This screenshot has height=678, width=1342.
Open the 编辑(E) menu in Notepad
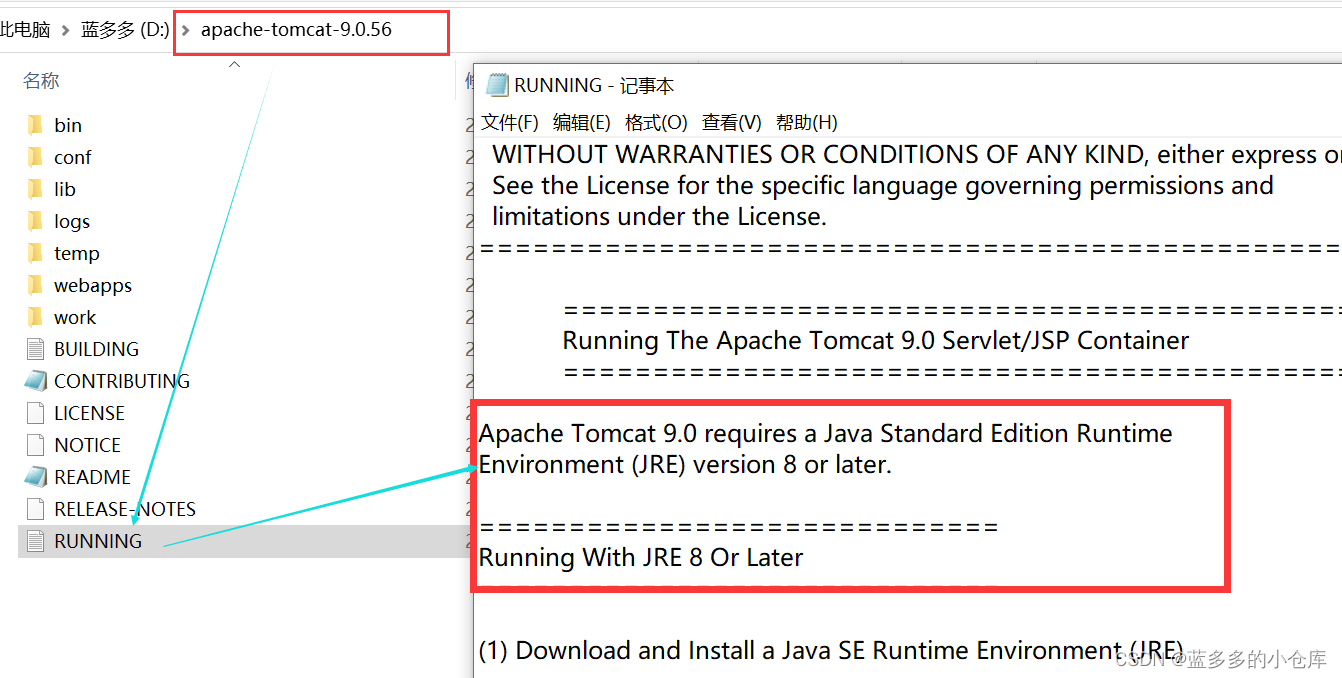[582, 122]
